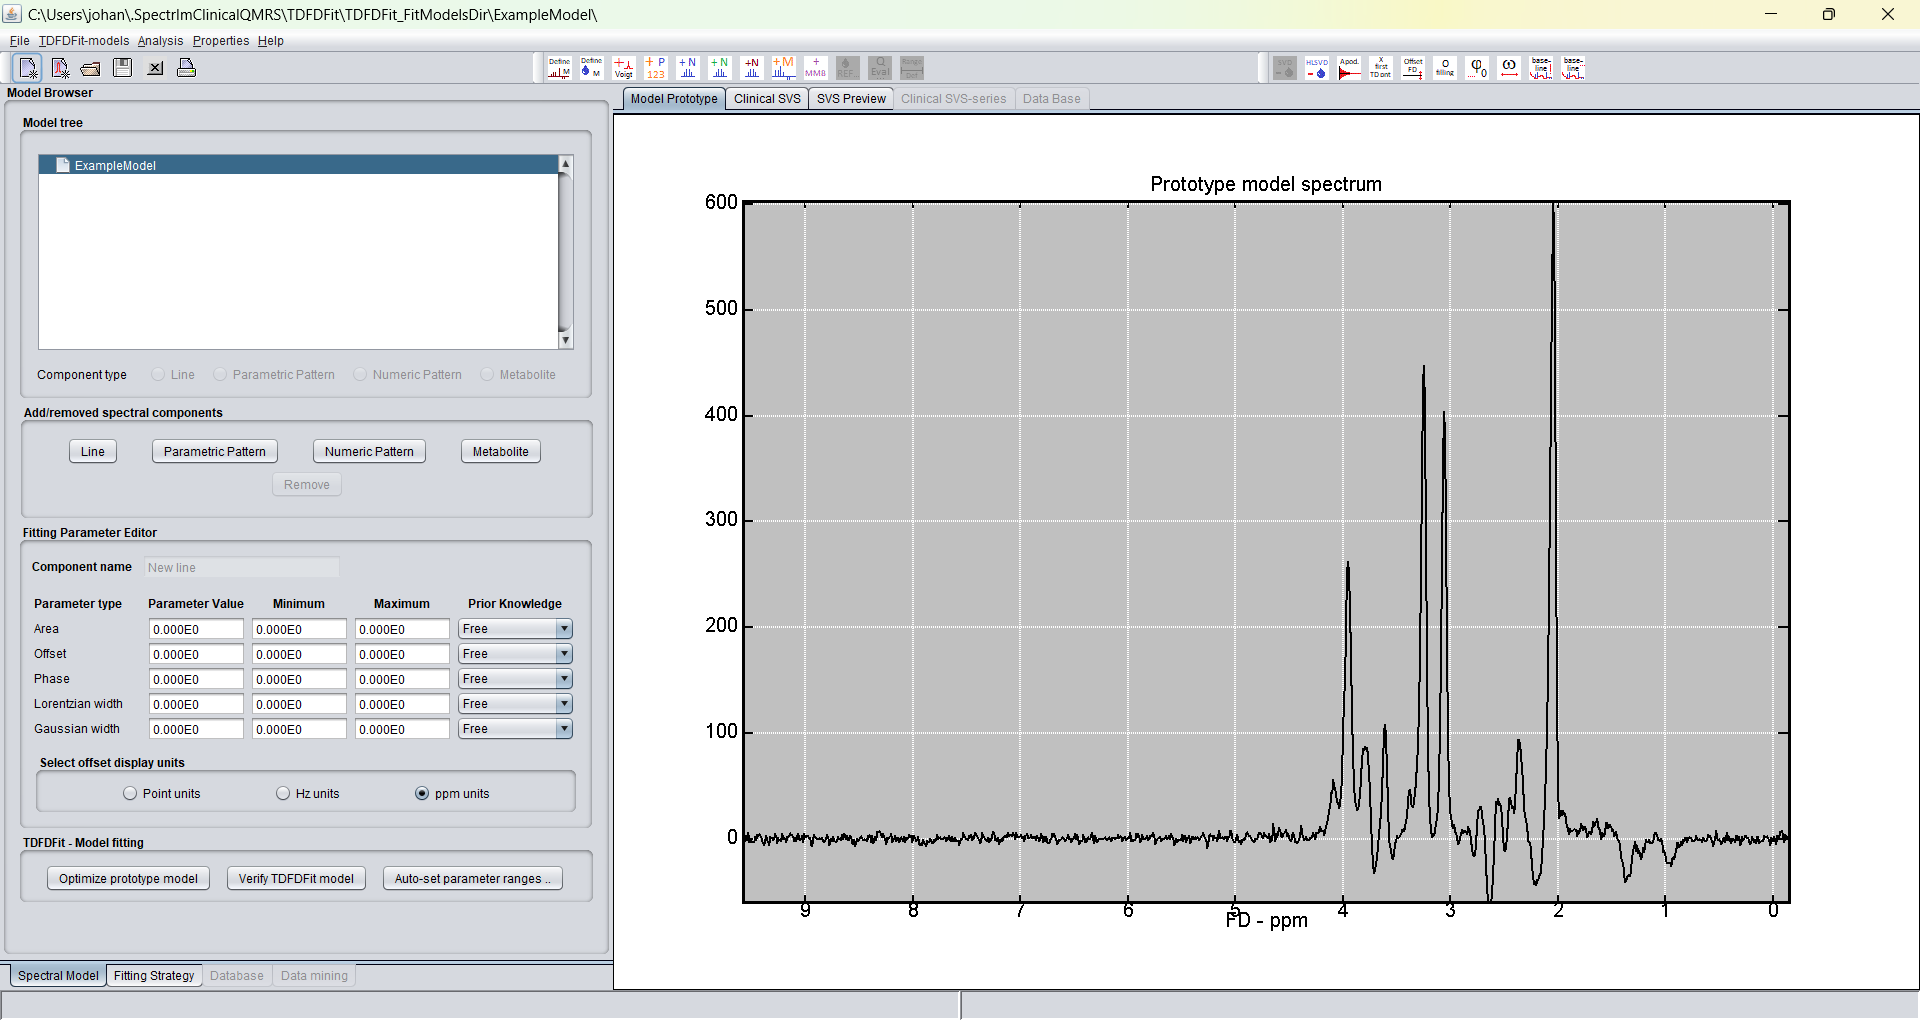Image resolution: width=1921 pixels, height=1020 pixels.
Task: Click the purple +MMB icon
Action: [x=815, y=68]
